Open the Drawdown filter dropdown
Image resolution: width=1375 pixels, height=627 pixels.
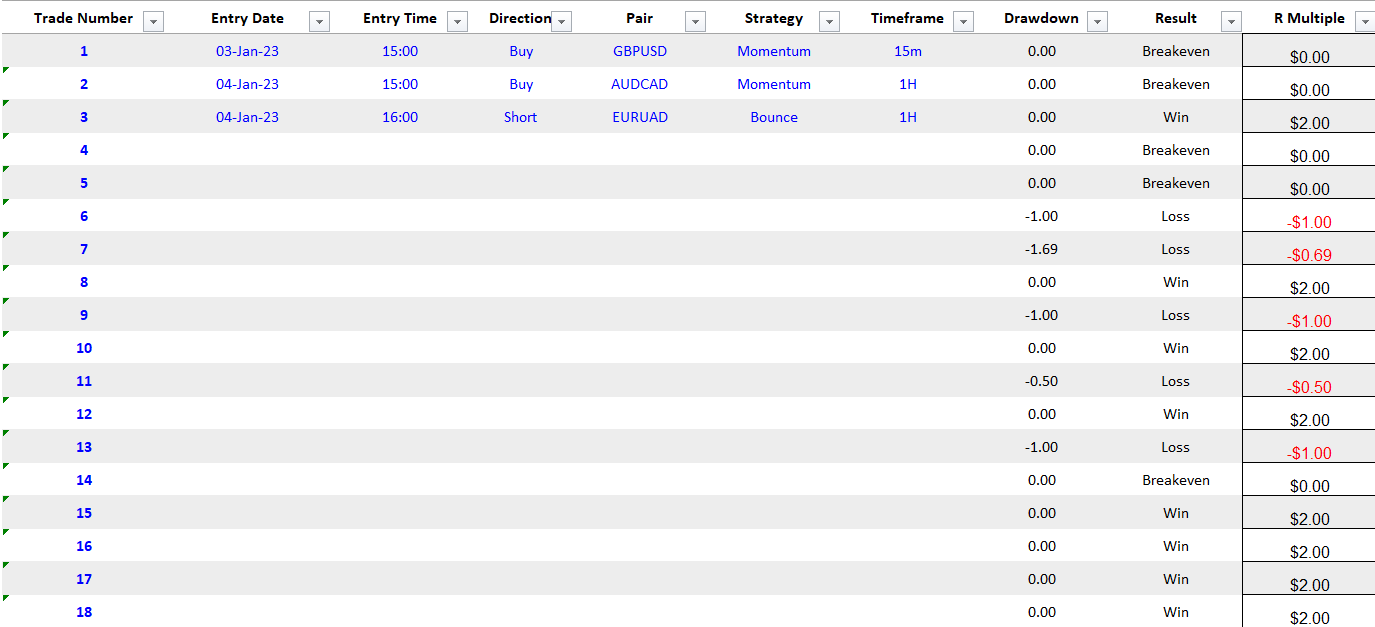coord(1097,22)
